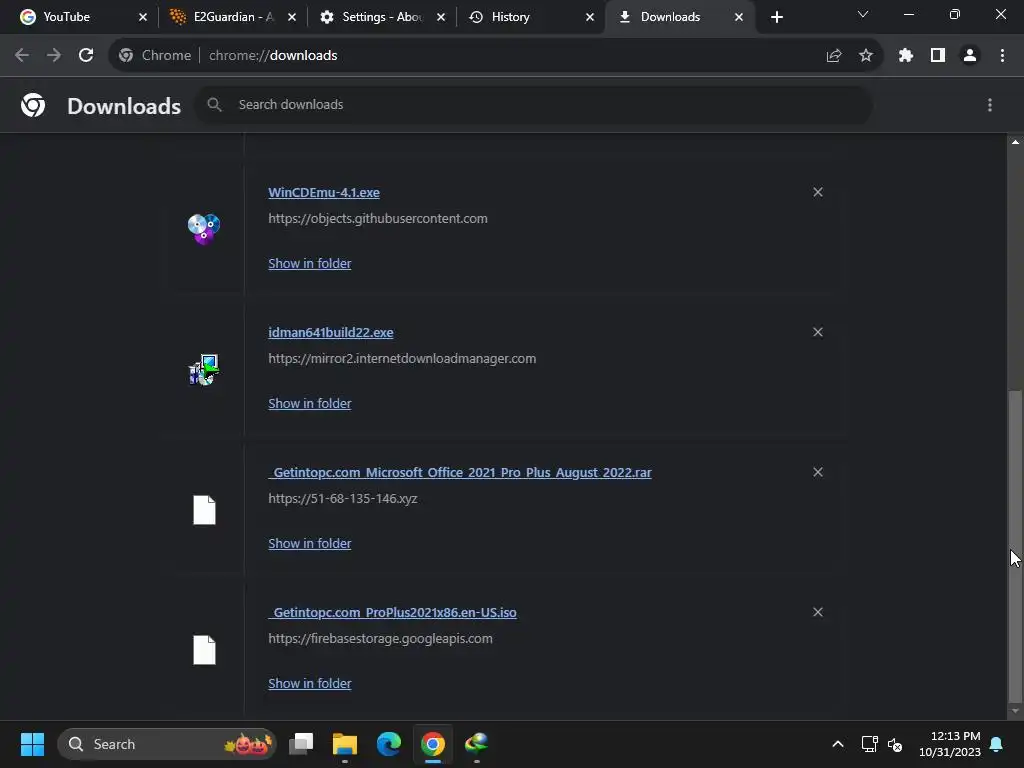Show WinCDEmu-4.1.exe in folder
Screen dimensions: 1024x768
click(x=310, y=263)
